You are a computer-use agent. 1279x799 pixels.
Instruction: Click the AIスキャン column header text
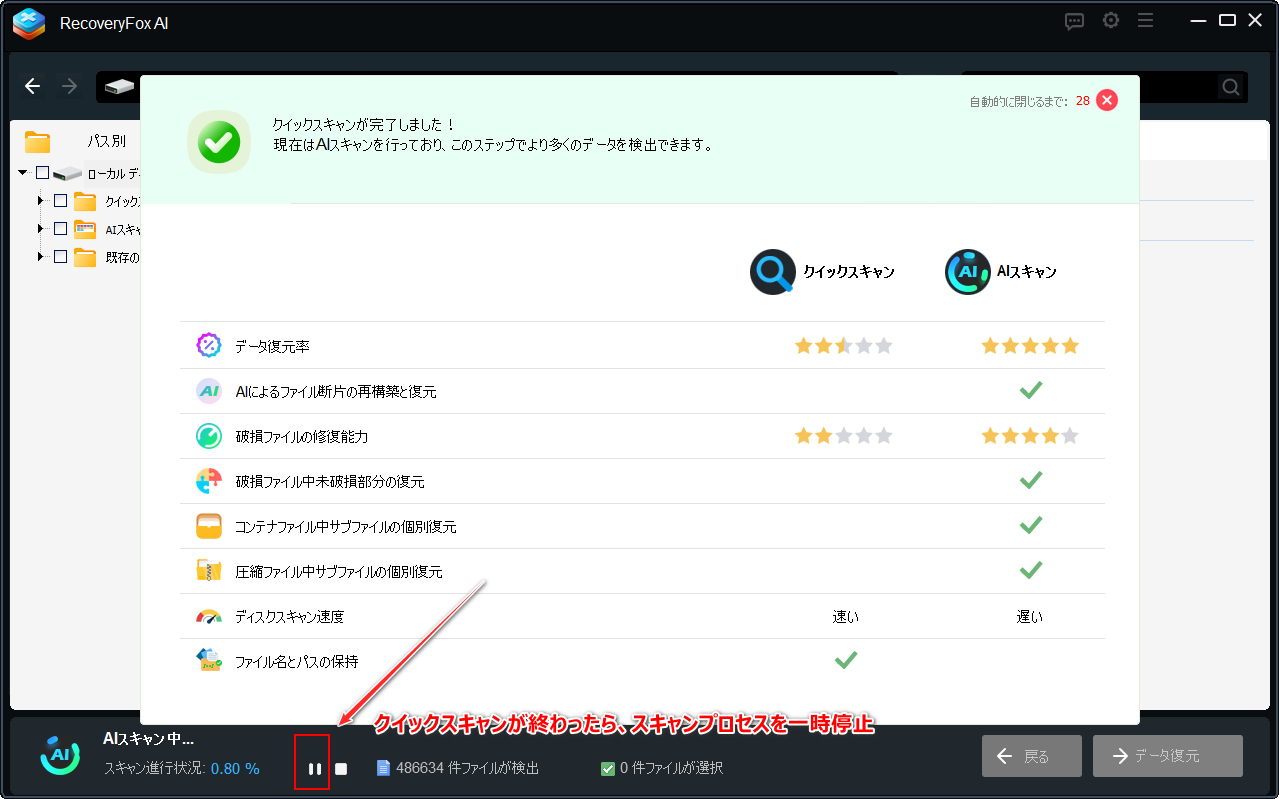point(1027,272)
